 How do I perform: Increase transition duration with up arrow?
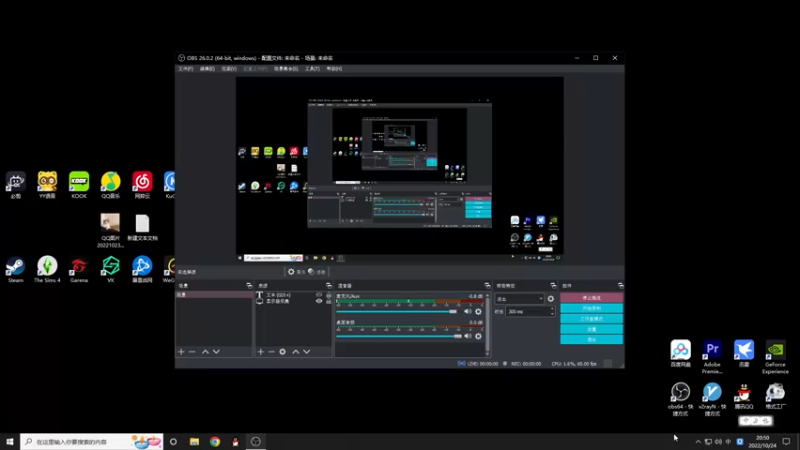[x=552, y=309]
